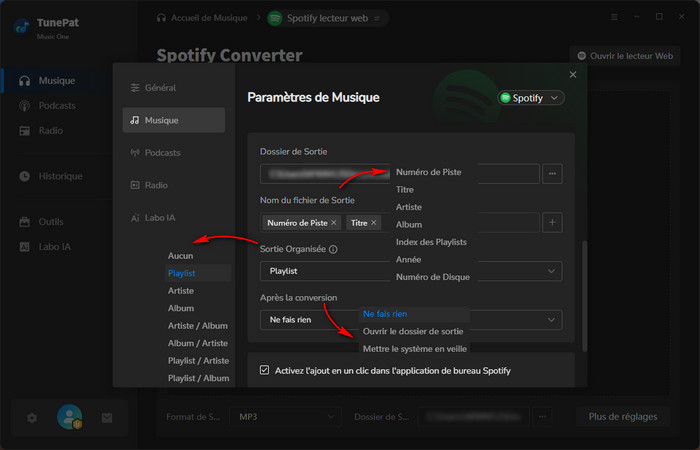Browse bottom bar output folder ellipsis
The width and height of the screenshot is (700, 450).
pyautogui.click(x=542, y=417)
